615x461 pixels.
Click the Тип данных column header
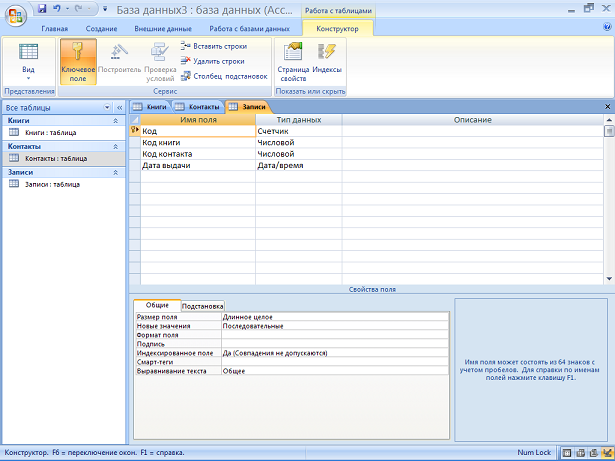[299, 120]
